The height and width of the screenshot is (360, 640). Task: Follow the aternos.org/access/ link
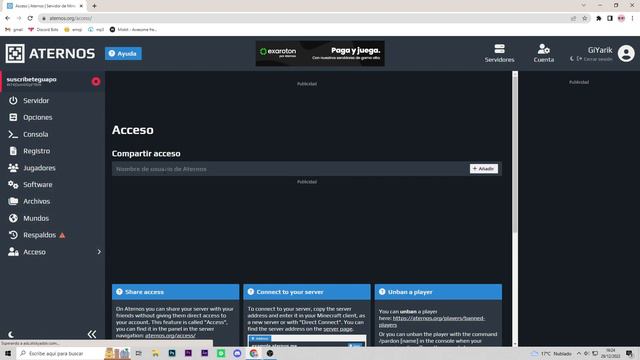(170, 336)
